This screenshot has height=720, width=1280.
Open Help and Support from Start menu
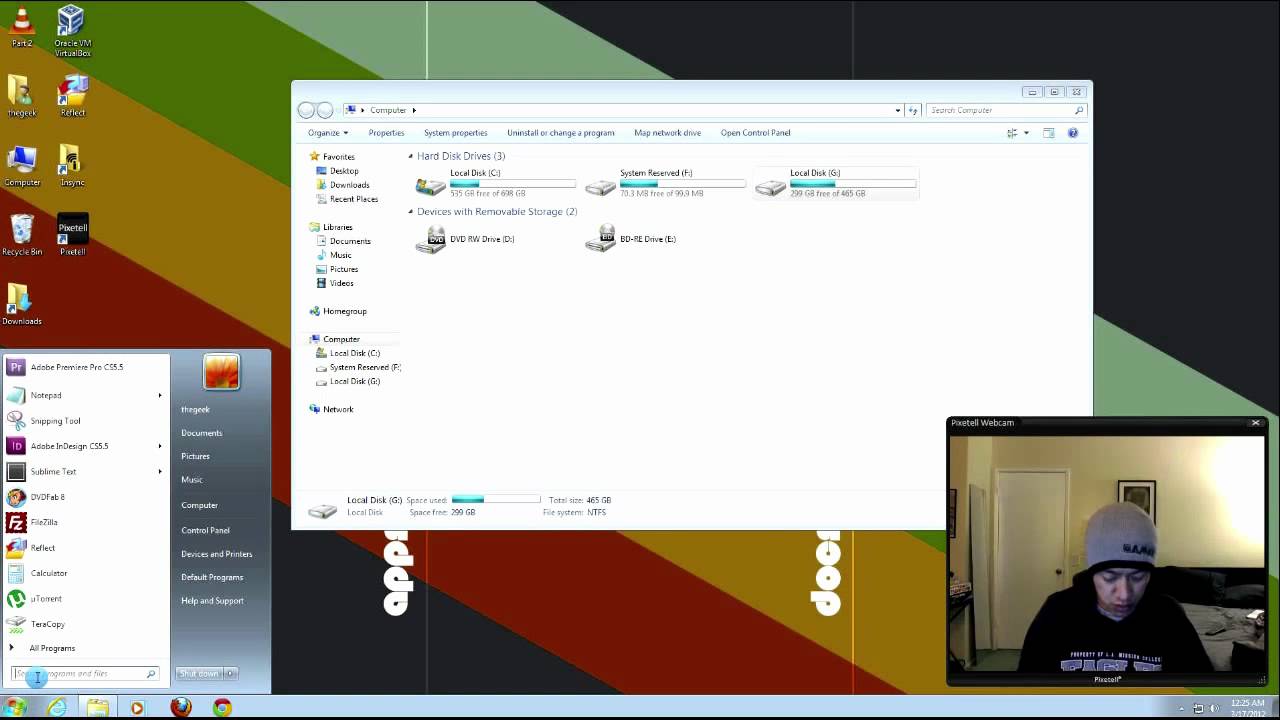click(x=212, y=601)
